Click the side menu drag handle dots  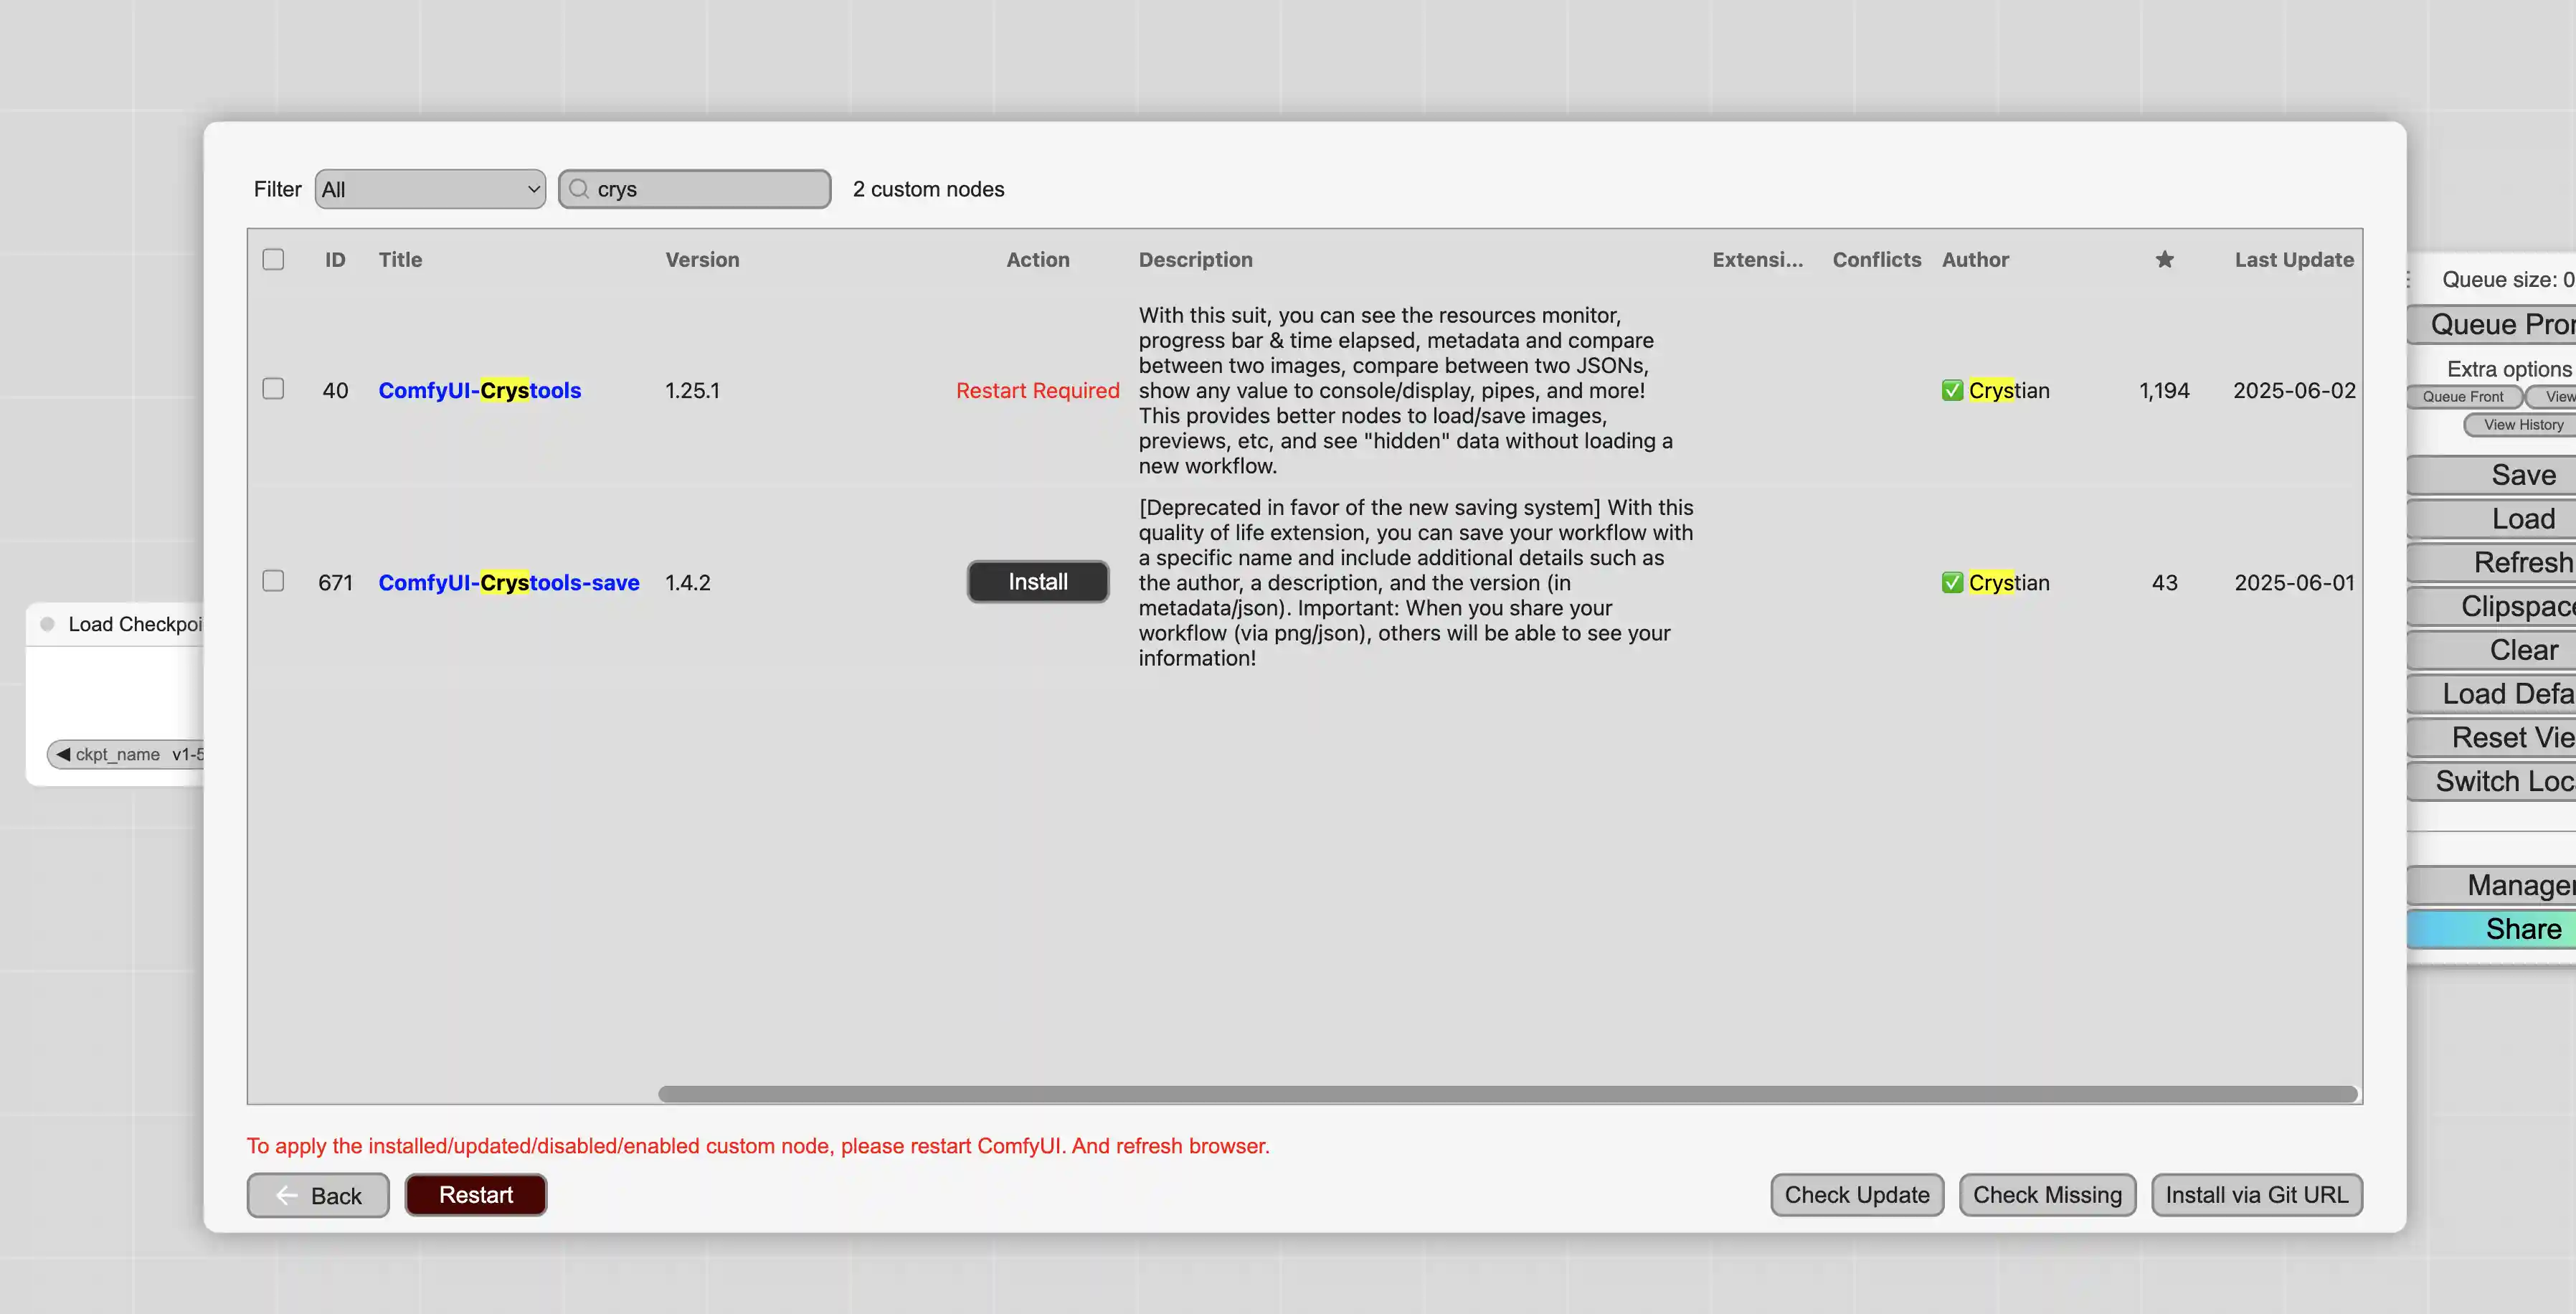coord(2408,279)
